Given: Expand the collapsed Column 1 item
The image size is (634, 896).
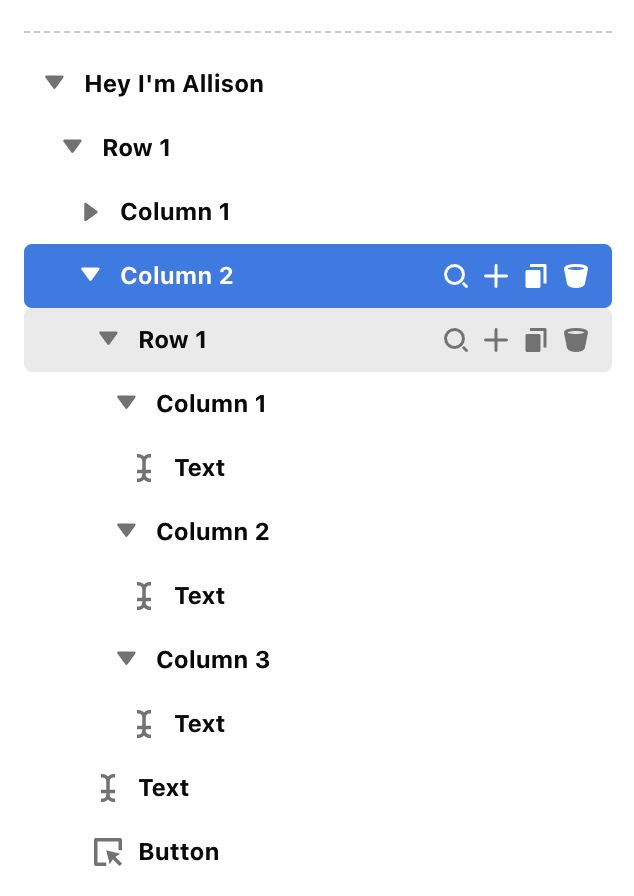Looking at the screenshot, I should (x=91, y=212).
